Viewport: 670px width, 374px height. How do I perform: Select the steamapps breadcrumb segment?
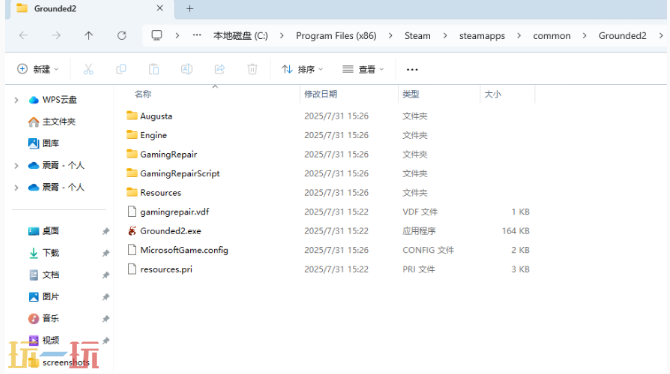tap(482, 36)
